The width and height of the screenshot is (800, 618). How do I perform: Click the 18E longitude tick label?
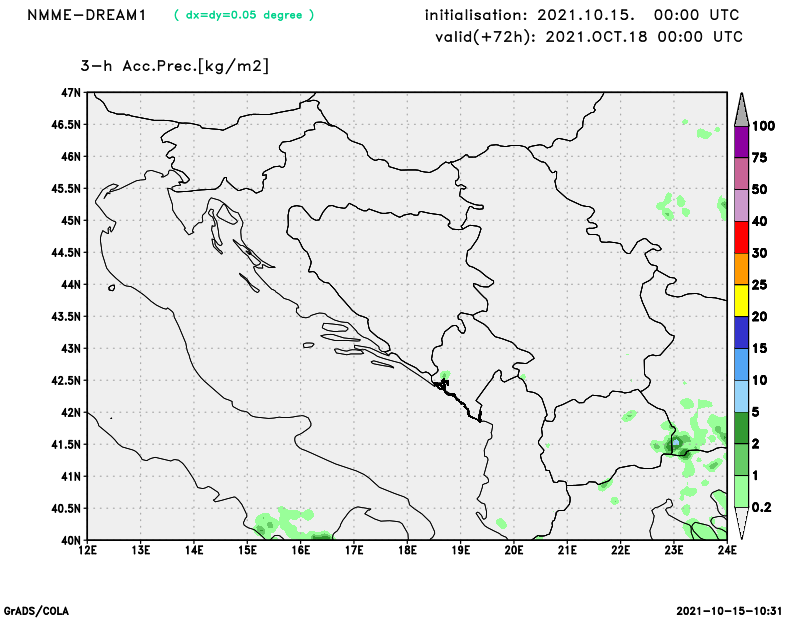pyautogui.click(x=407, y=549)
